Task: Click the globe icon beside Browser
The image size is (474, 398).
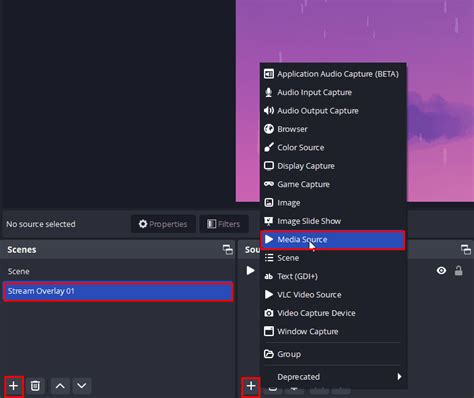Action: (x=269, y=129)
